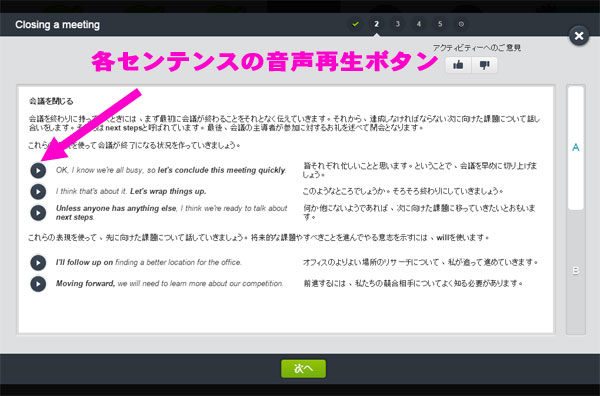Click the sentence "OK, I know we're all busy"
Viewport: 600px width, 396px height.
[171, 170]
